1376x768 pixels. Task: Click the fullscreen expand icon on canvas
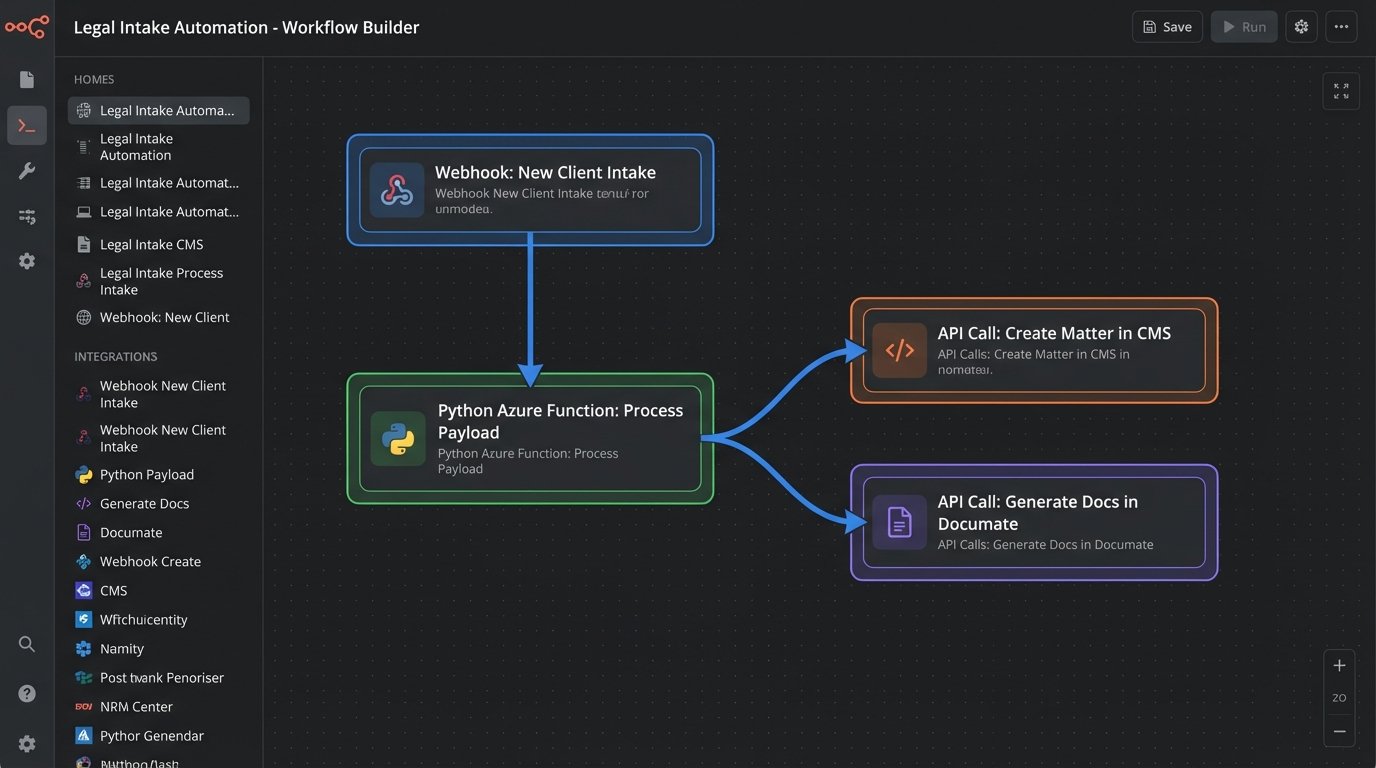click(x=1341, y=90)
